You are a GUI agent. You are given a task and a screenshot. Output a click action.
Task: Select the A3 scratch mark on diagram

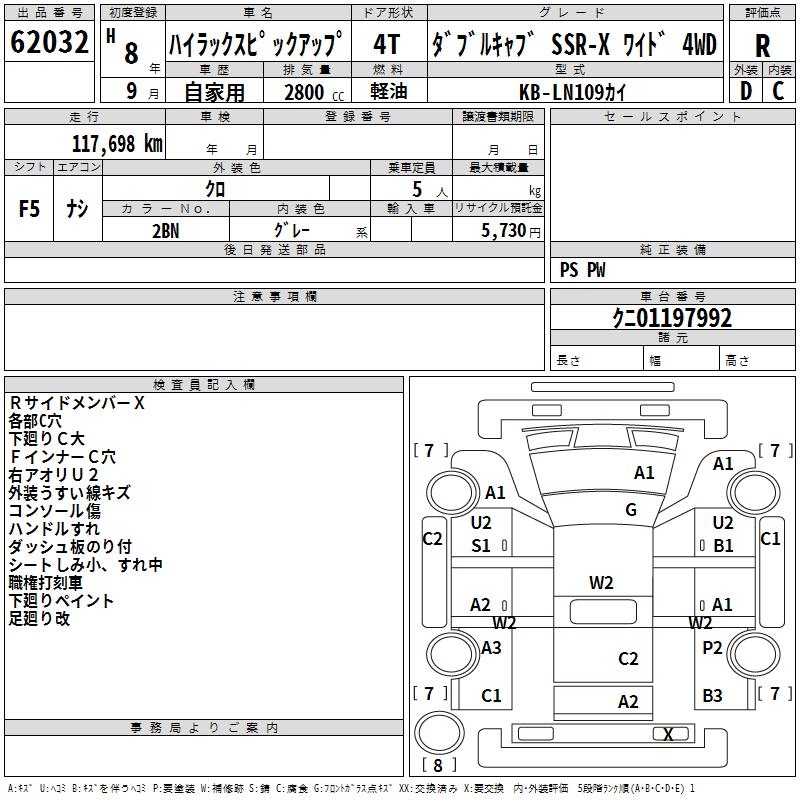click(x=491, y=648)
